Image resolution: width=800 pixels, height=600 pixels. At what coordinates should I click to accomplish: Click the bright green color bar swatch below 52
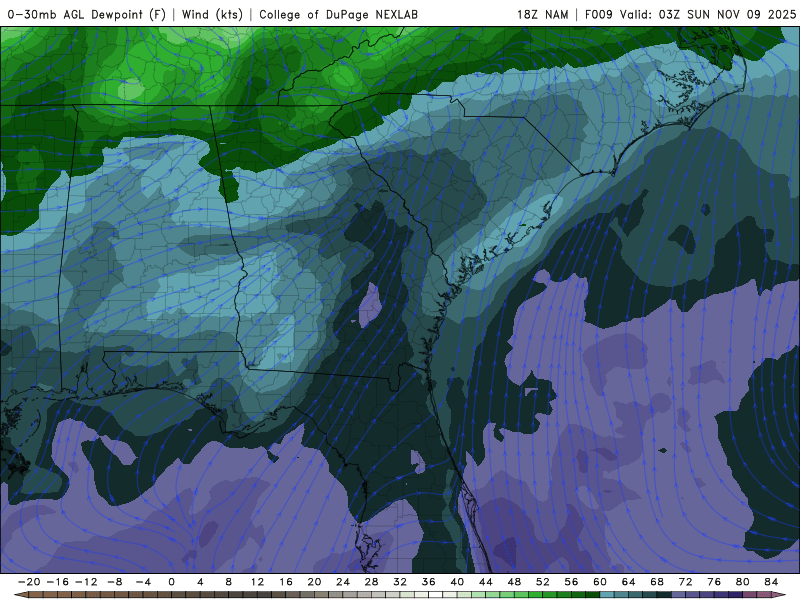click(549, 595)
